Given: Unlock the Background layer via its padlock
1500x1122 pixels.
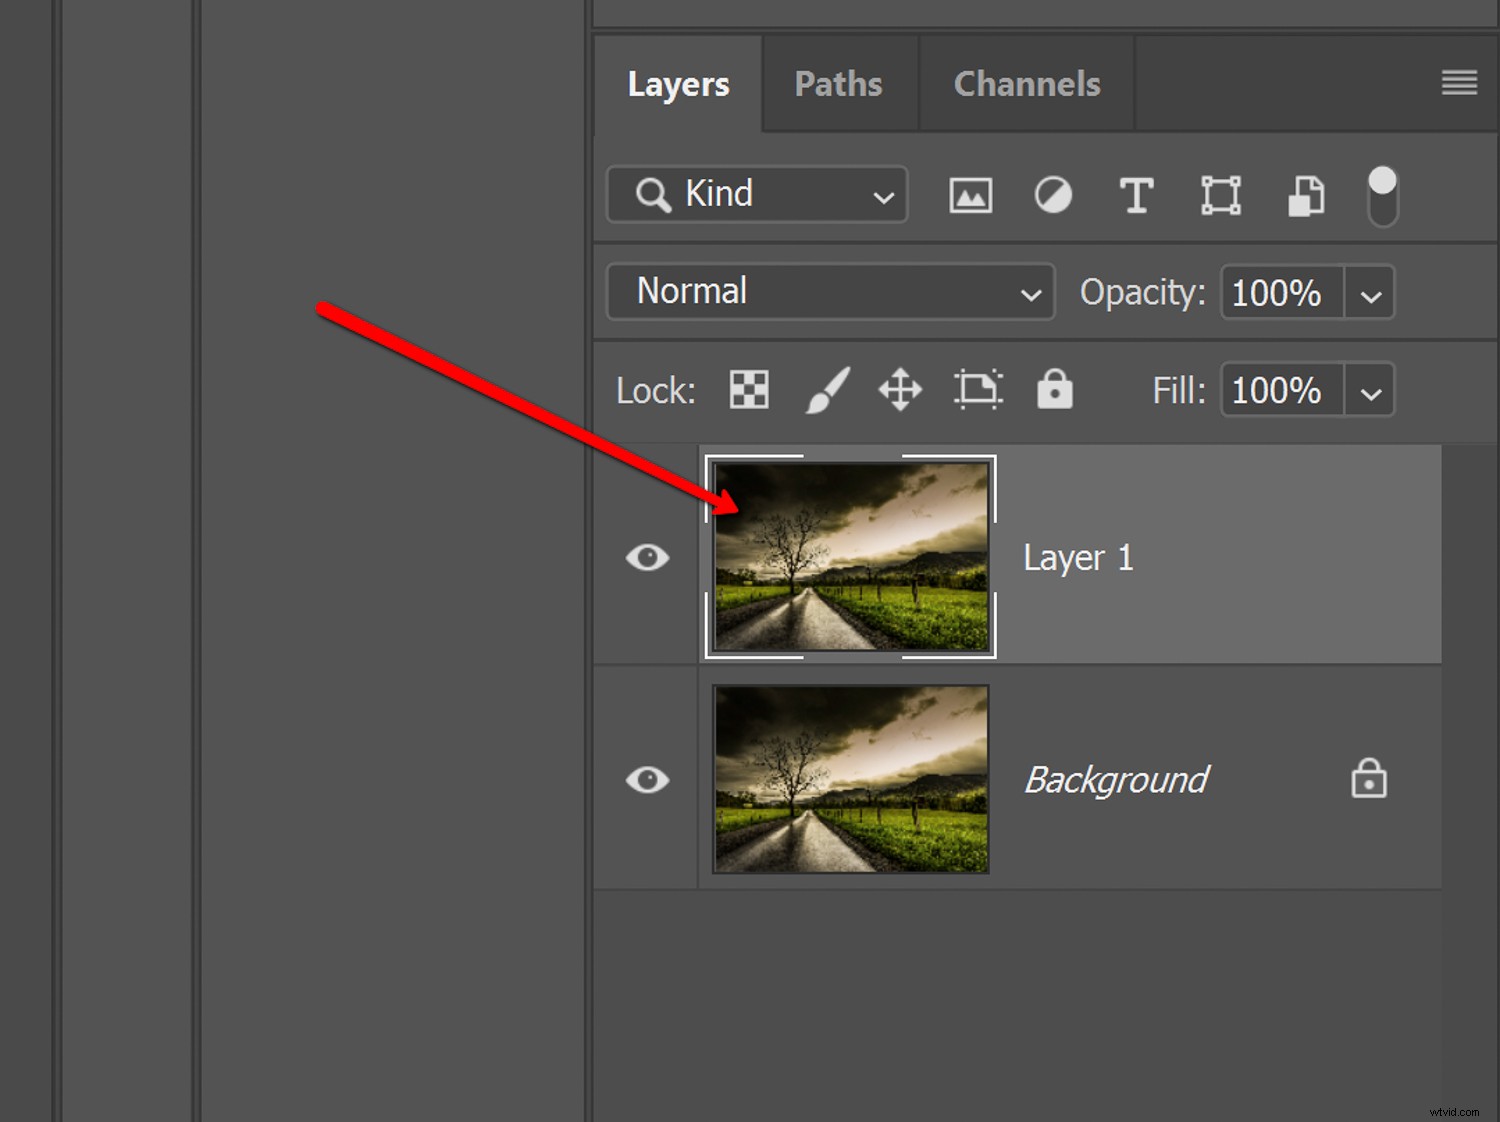Looking at the screenshot, I should [x=1369, y=779].
